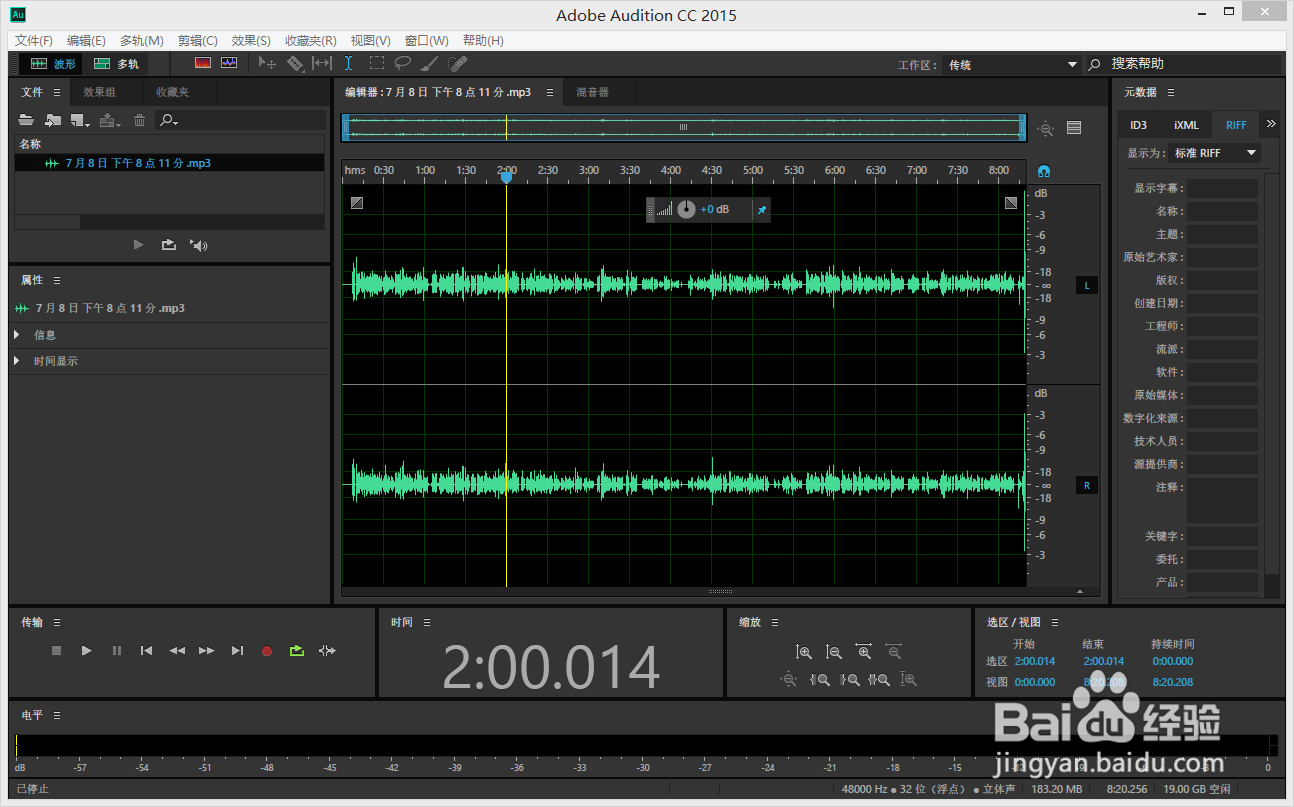Switch to iXML metadata tab
This screenshot has height=807, width=1294.
coord(1187,125)
